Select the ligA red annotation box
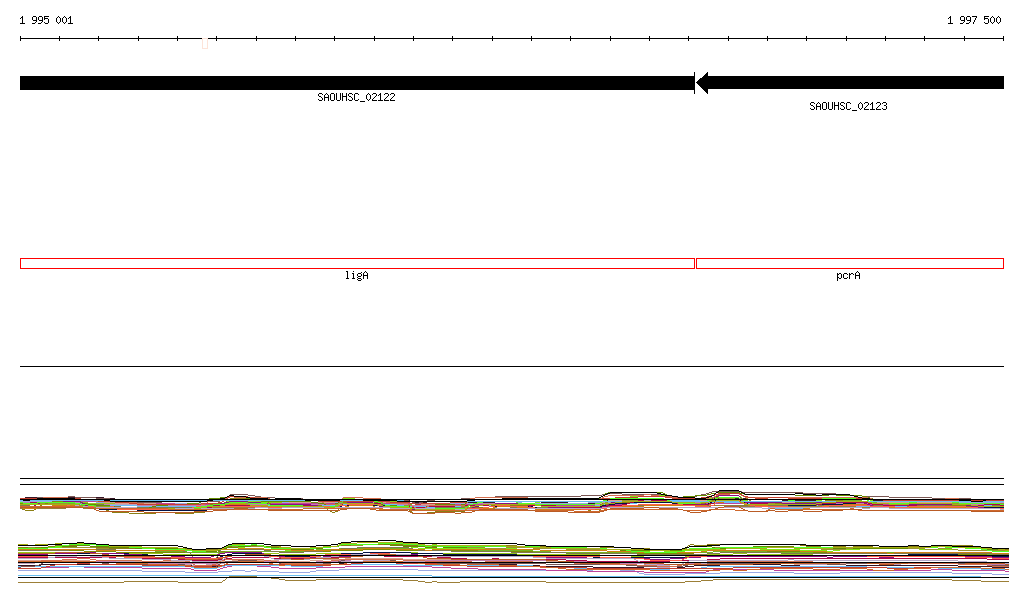This screenshot has height=611, width=1024. [357, 264]
